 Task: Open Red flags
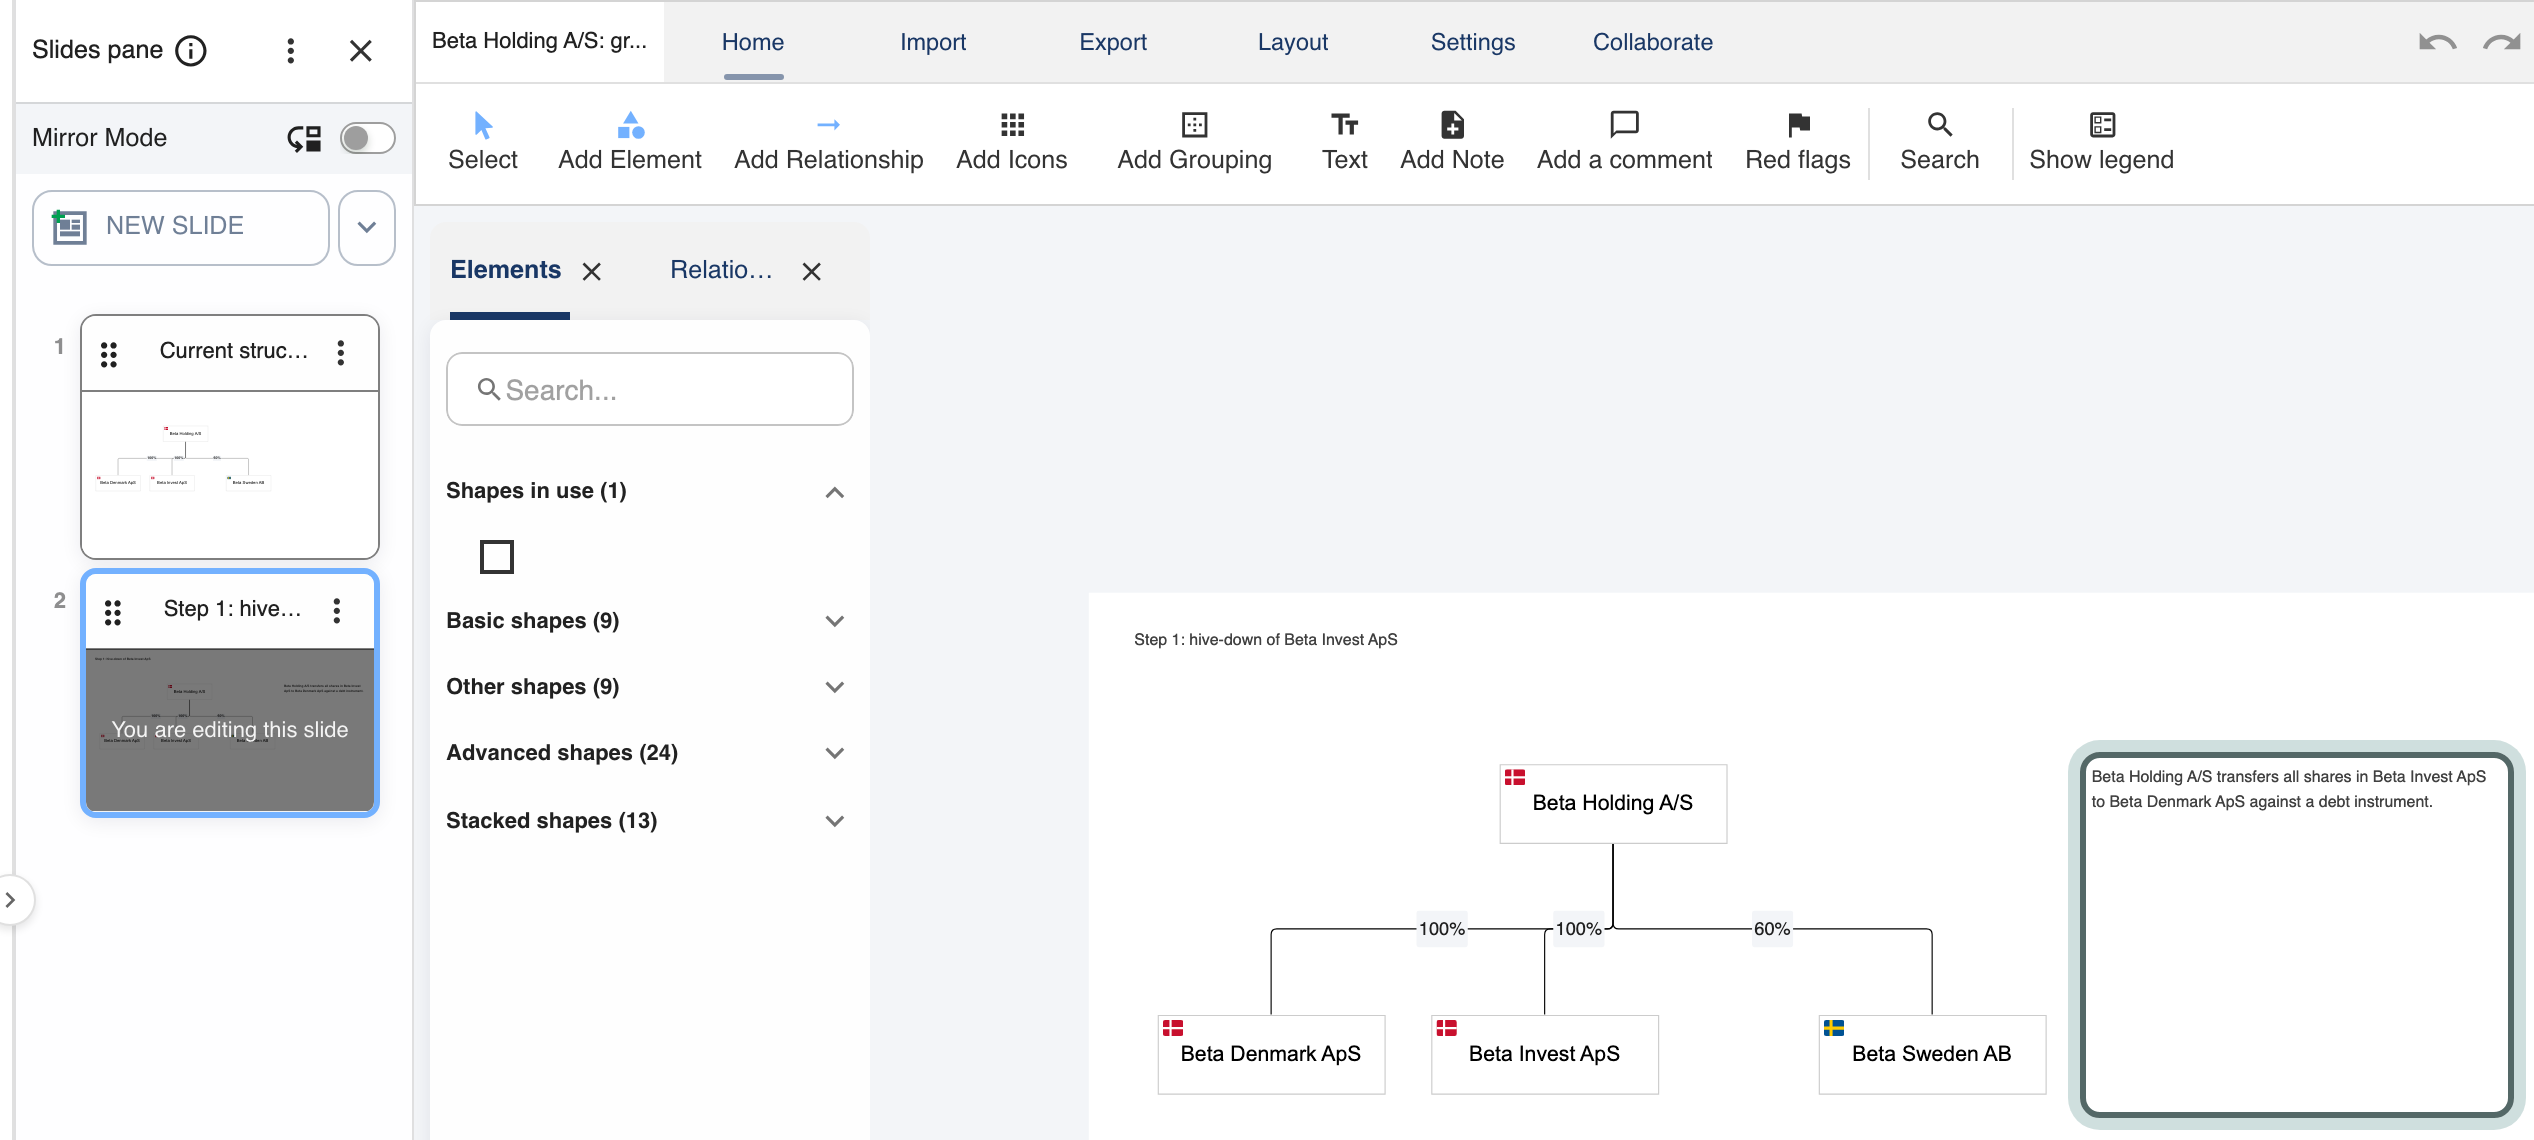[x=1798, y=142]
